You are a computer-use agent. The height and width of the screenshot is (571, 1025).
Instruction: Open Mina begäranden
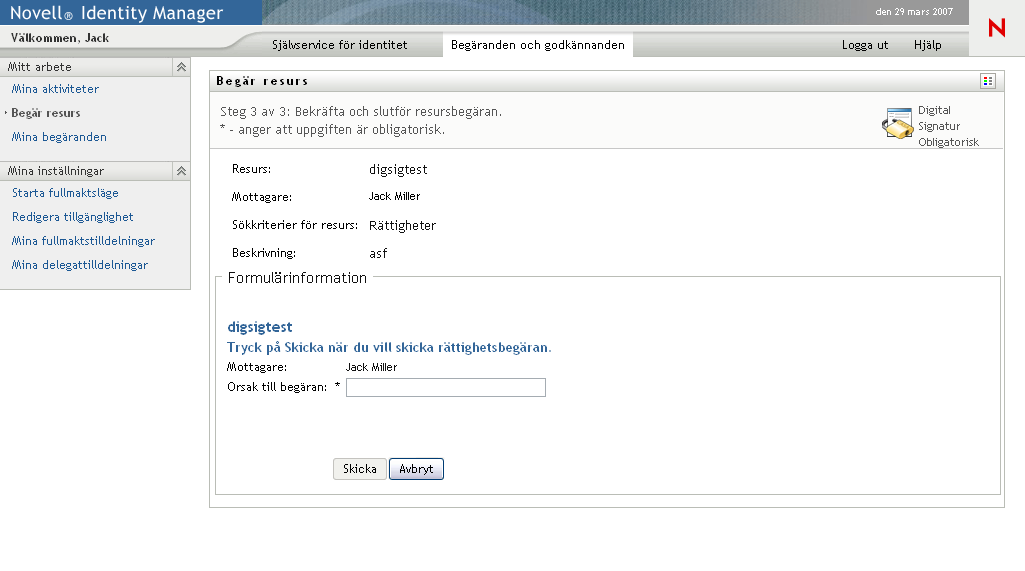click(59, 137)
